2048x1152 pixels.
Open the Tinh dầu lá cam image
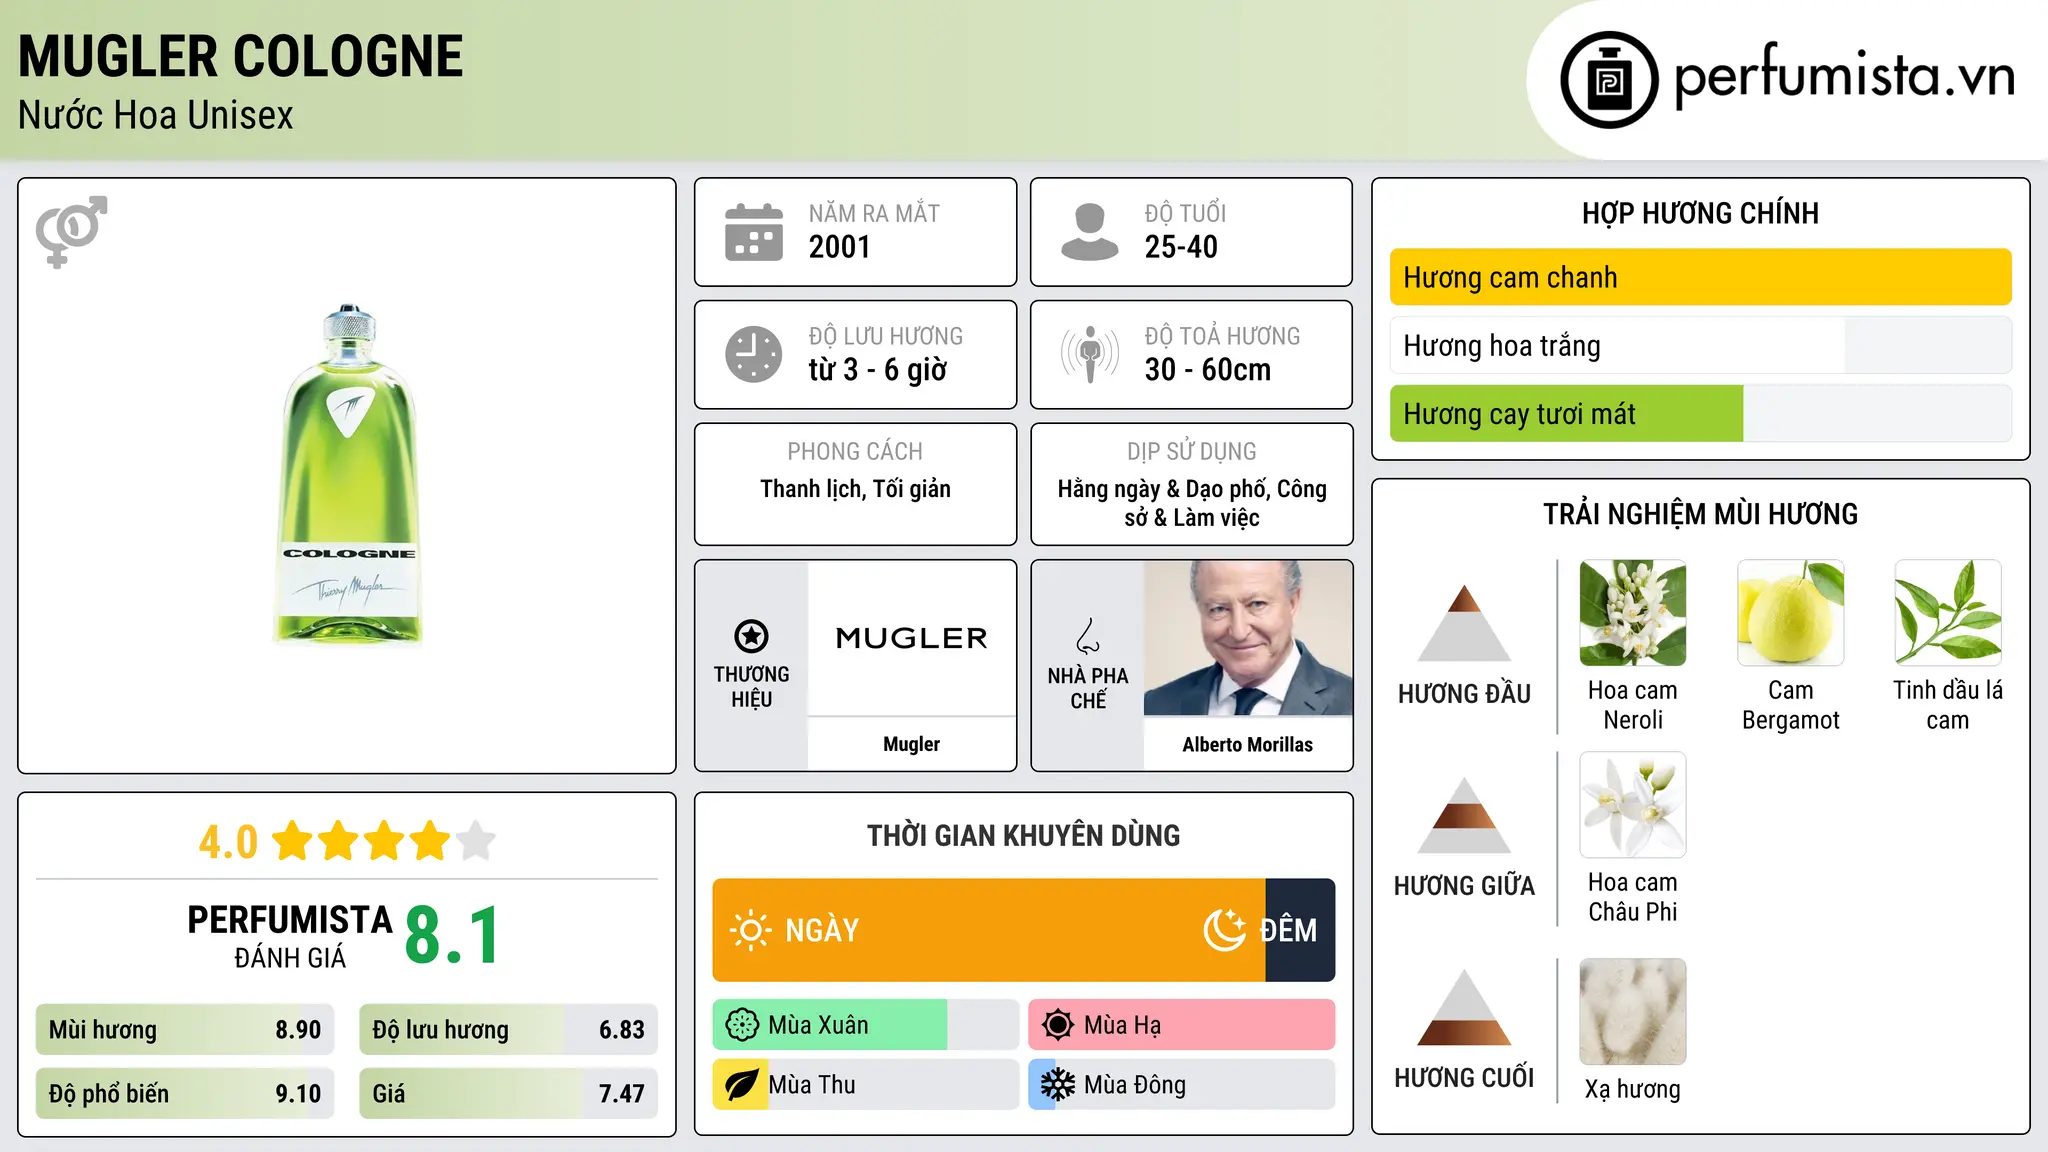(1948, 613)
